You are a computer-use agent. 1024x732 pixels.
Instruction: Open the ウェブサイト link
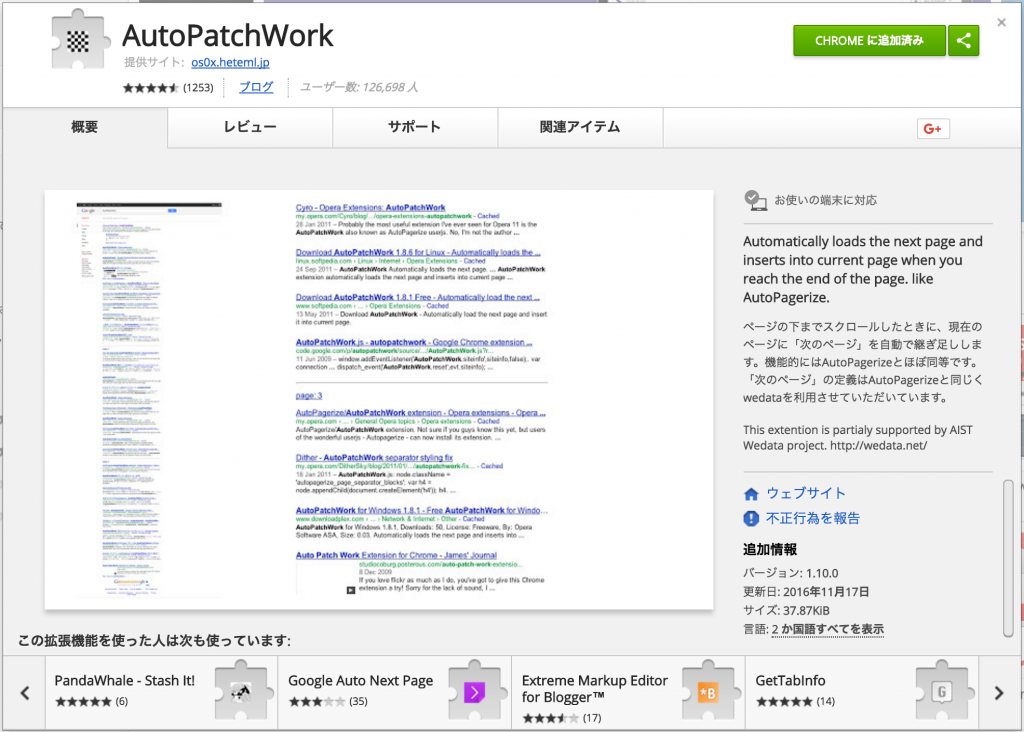tap(805, 493)
